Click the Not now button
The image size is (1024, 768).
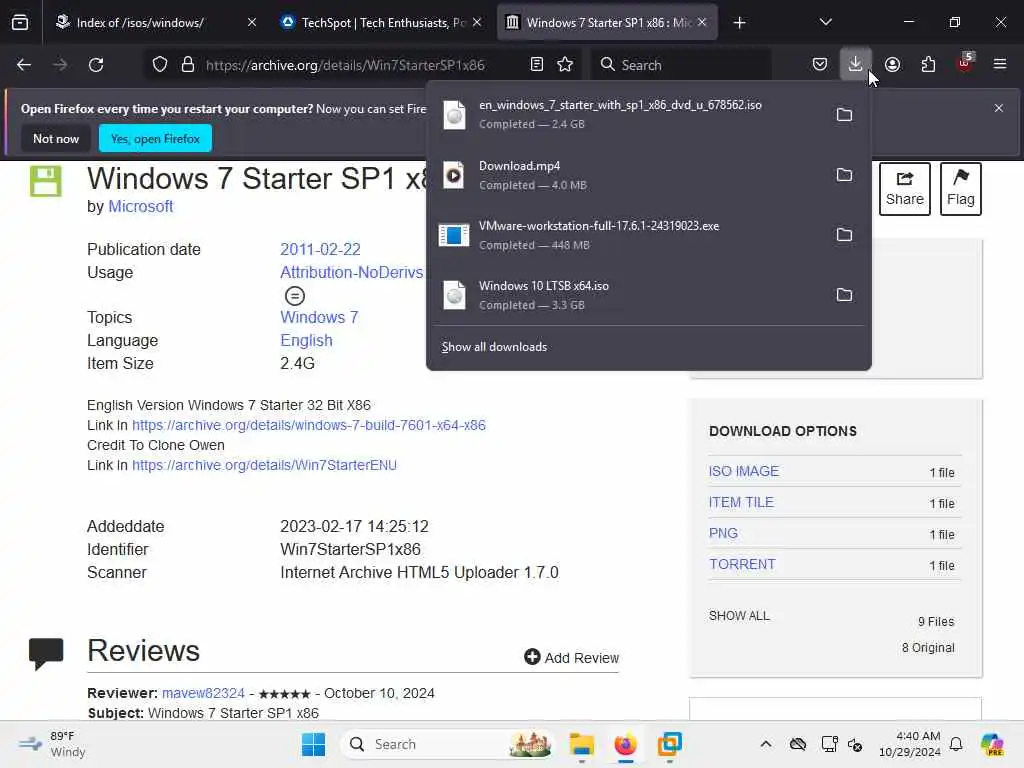(56, 138)
